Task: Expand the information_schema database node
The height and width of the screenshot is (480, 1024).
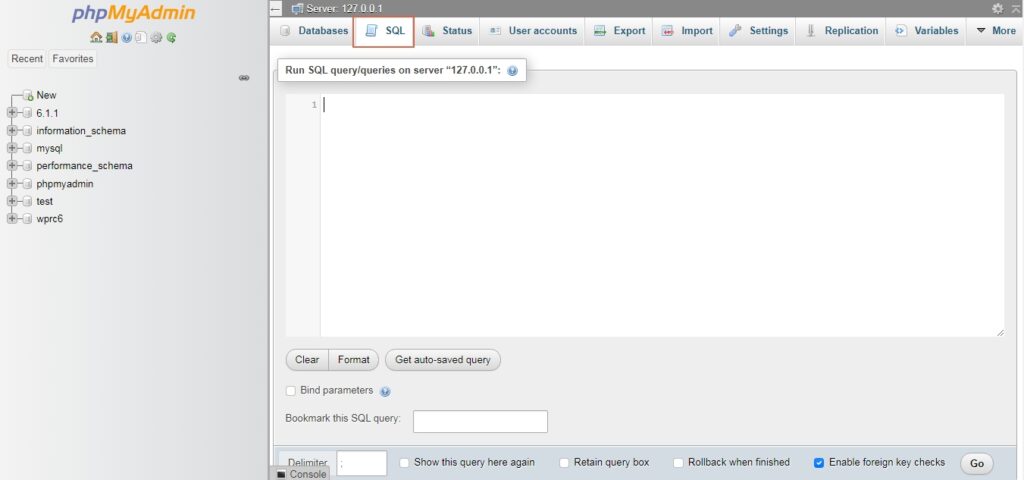Action: (x=12, y=131)
